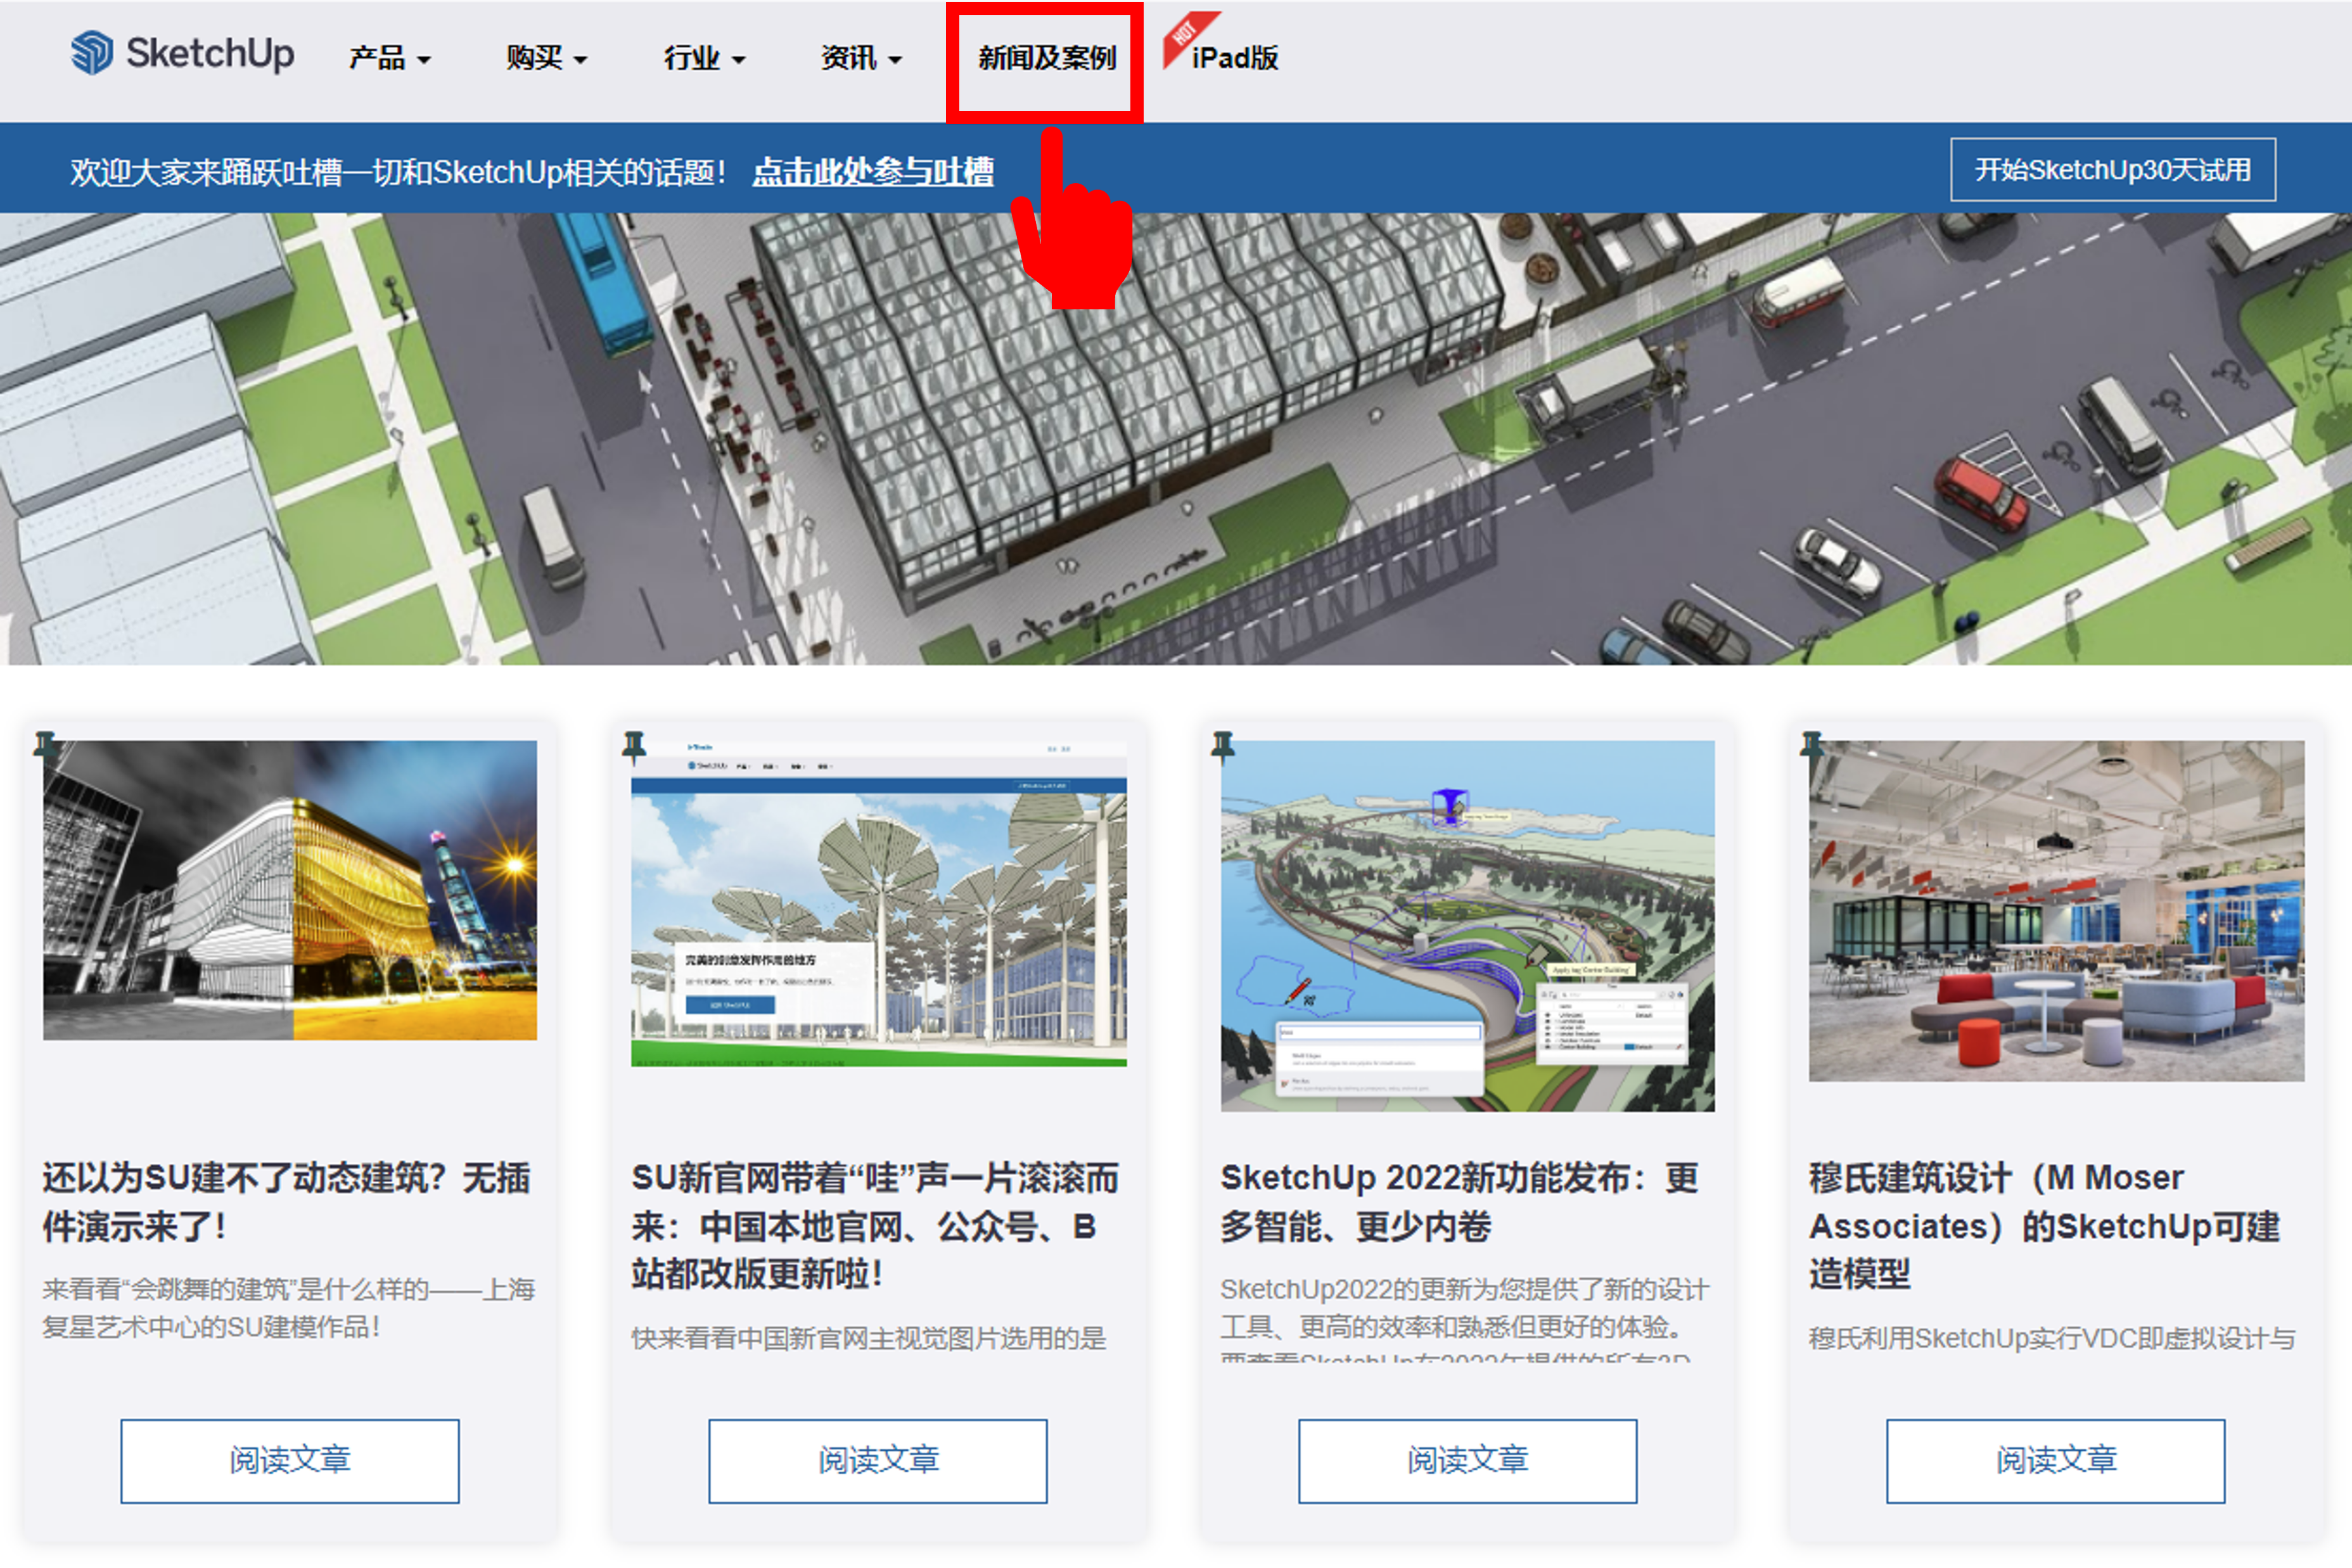Open the iPad版 menu item
The width and height of the screenshot is (2352, 1568).
coord(1235,58)
